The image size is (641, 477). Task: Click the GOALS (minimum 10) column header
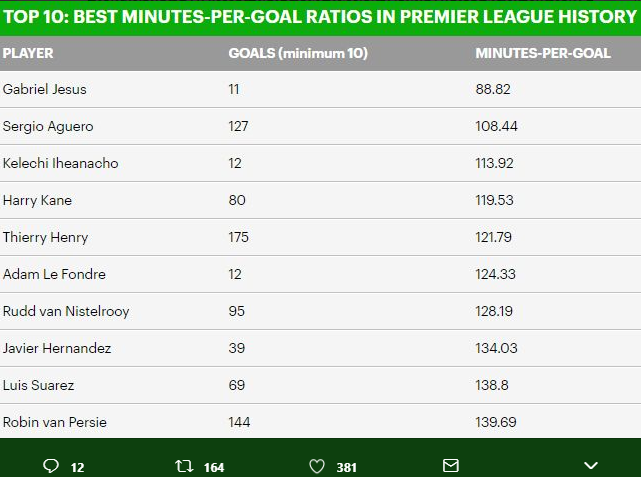[298, 53]
